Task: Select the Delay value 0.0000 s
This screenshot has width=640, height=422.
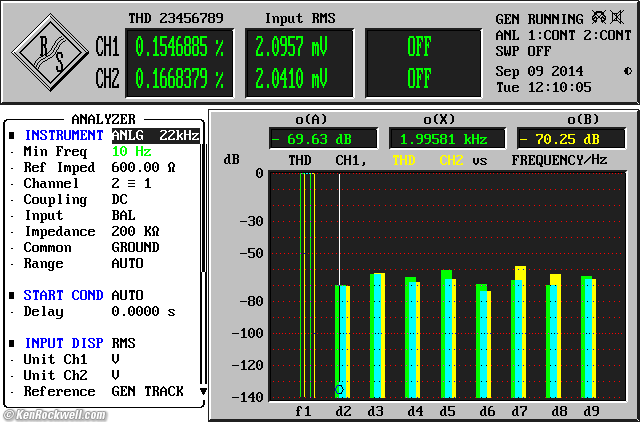Action: [x=144, y=311]
